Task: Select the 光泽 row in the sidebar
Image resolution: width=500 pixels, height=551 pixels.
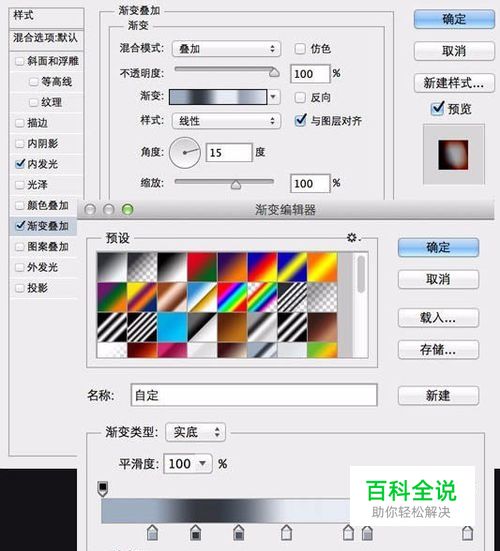Action: coord(46,184)
